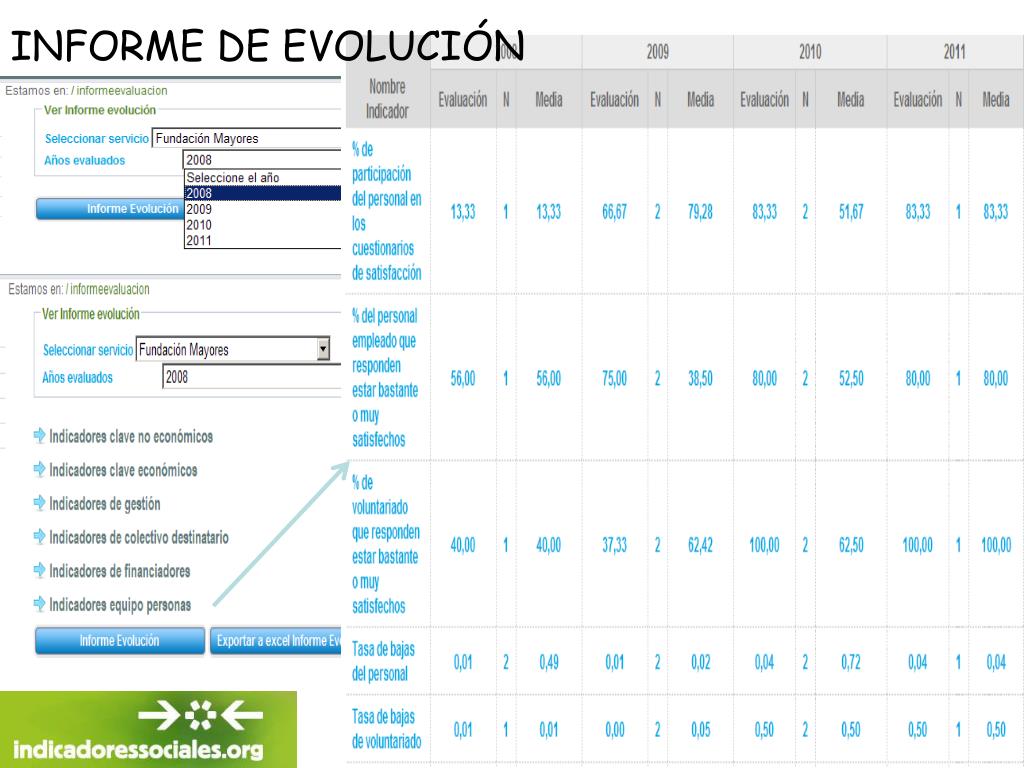Click the 52,50 media value

point(851,378)
